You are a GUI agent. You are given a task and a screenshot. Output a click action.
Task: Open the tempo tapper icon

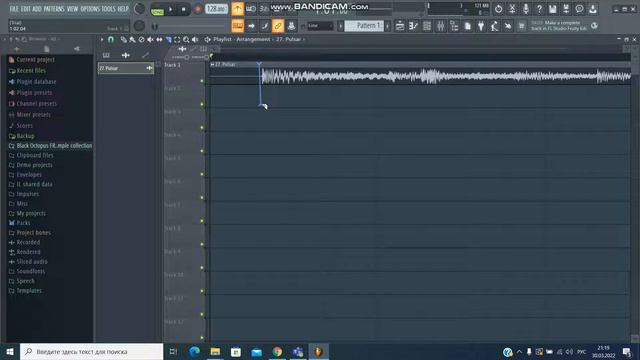coord(494,26)
